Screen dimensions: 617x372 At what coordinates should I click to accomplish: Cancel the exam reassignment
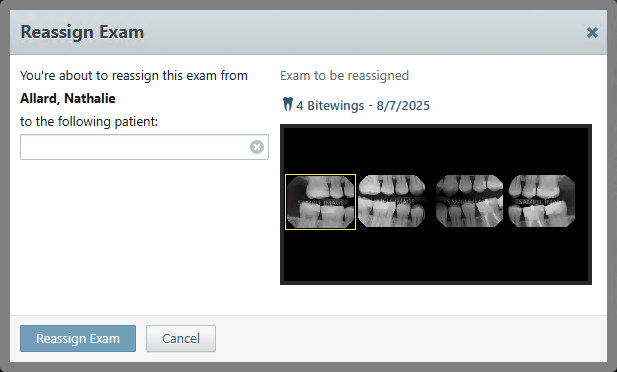181,339
